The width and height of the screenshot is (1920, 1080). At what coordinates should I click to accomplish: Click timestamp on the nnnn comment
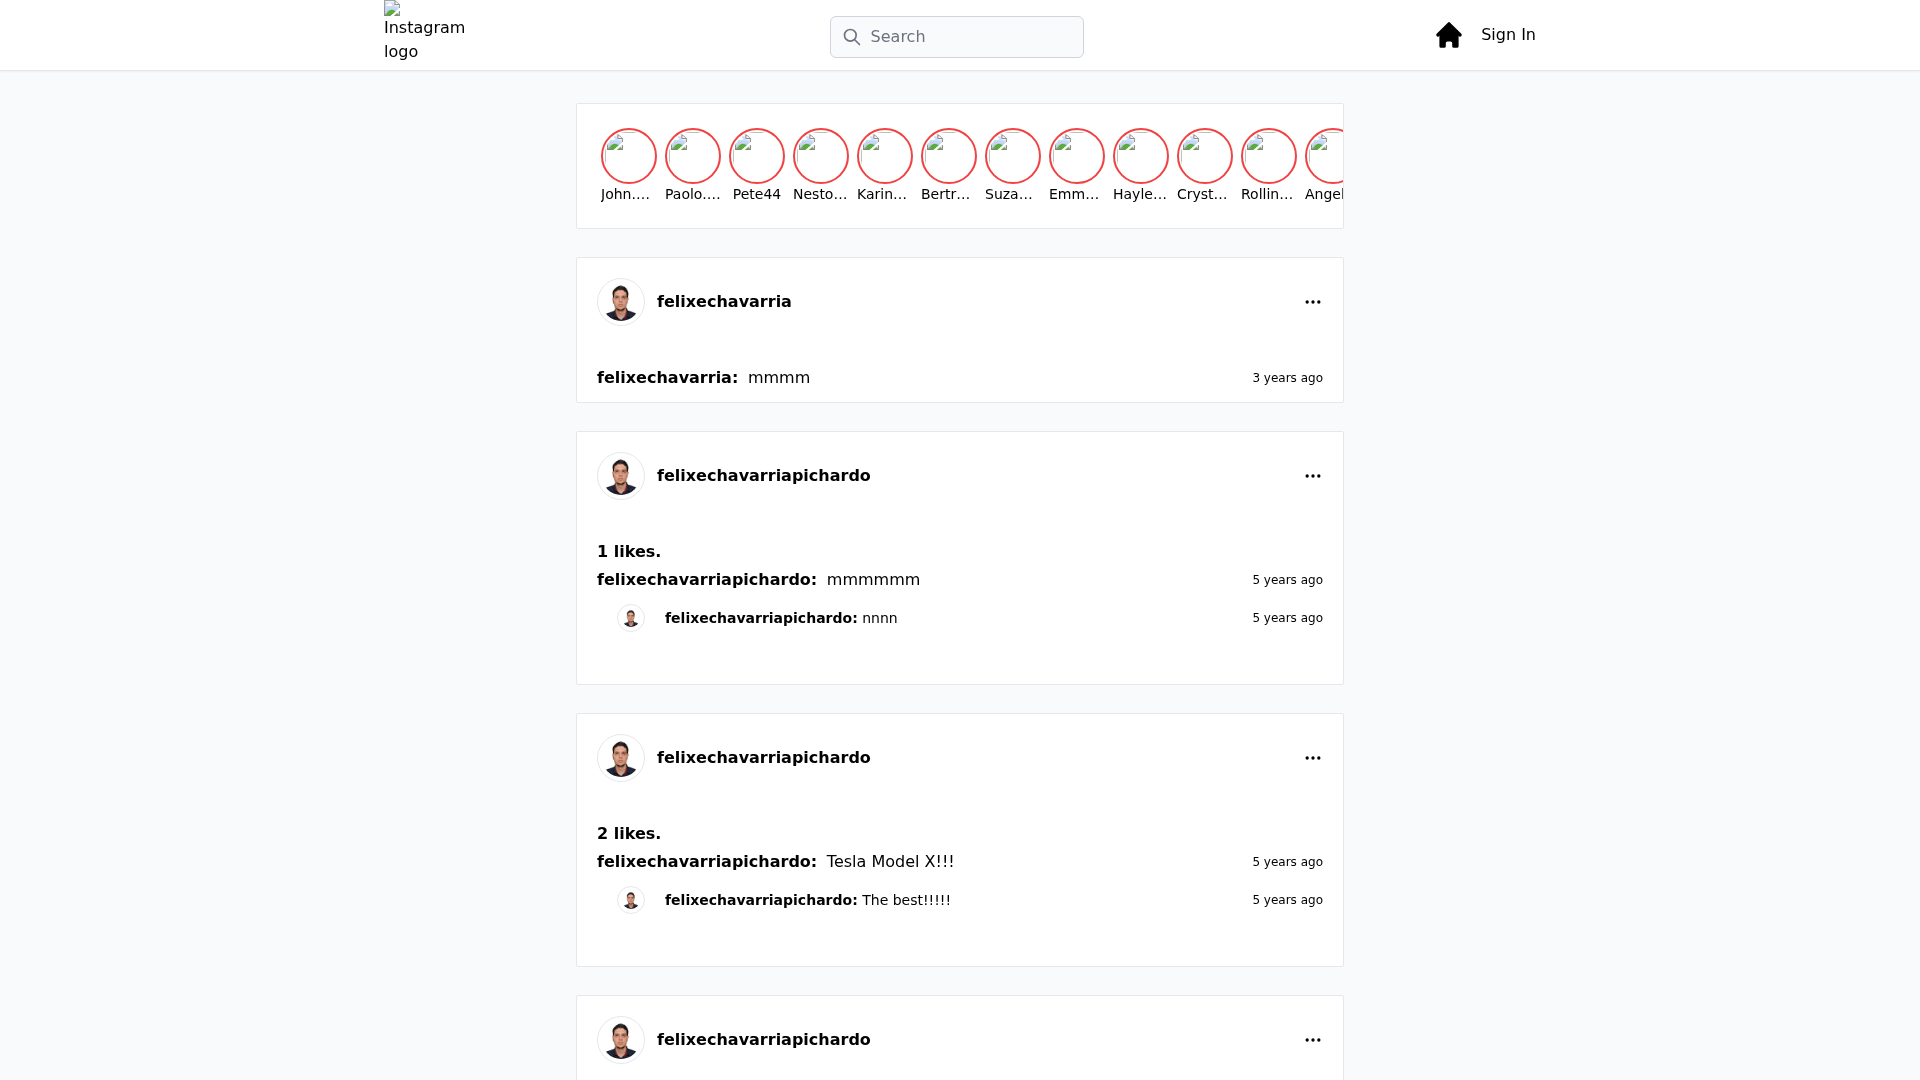click(x=1287, y=618)
